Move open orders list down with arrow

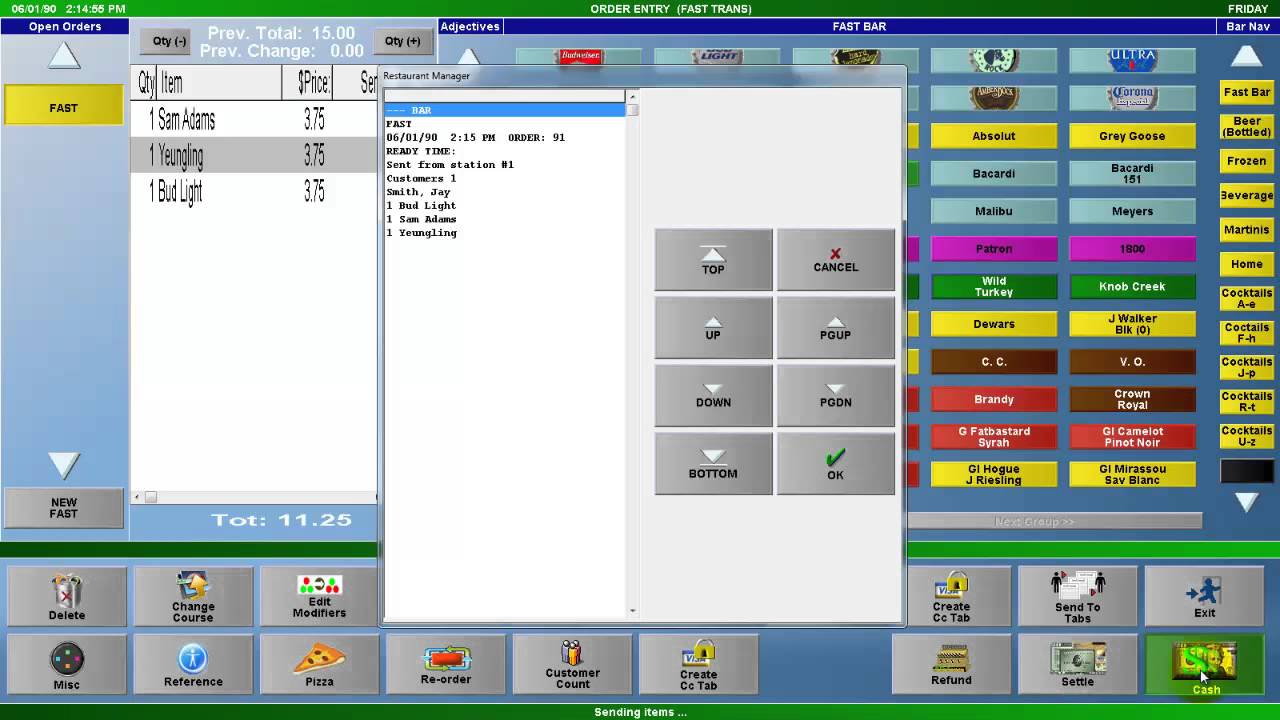64,464
